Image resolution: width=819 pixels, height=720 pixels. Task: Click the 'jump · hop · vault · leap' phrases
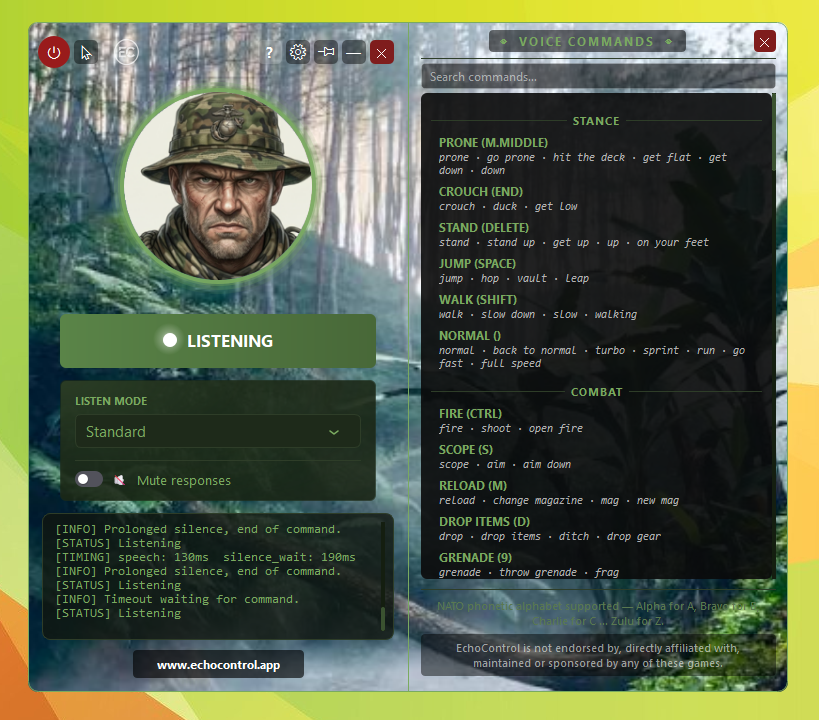tap(514, 278)
